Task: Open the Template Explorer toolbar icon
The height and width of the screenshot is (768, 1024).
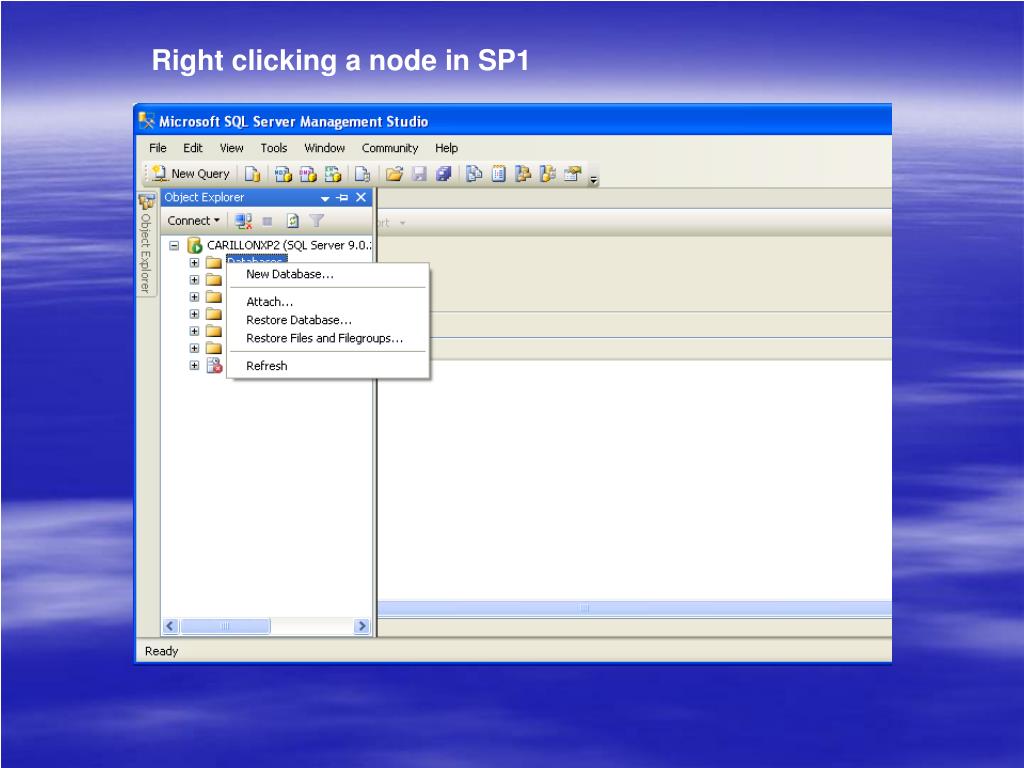Action: point(547,174)
